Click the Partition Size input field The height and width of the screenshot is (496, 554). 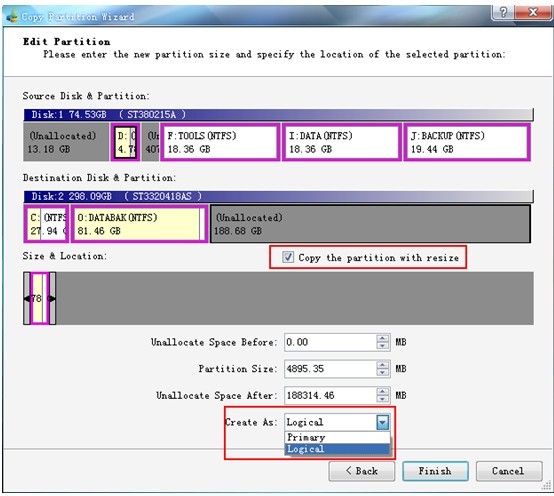click(331, 369)
